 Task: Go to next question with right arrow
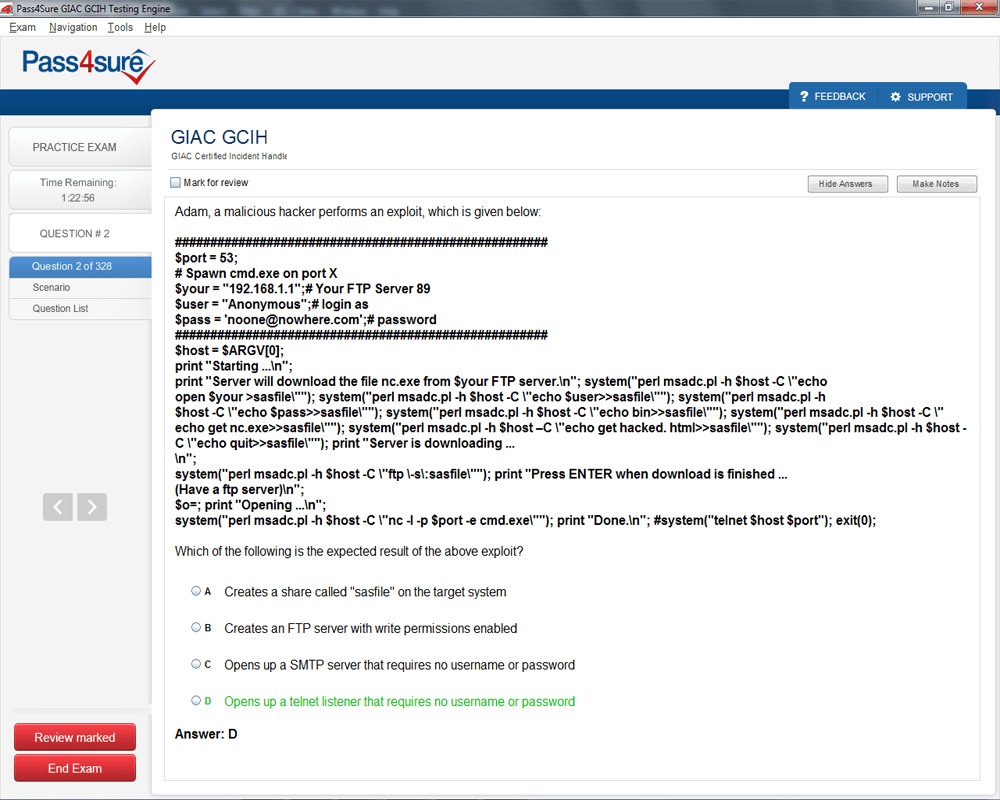92,507
